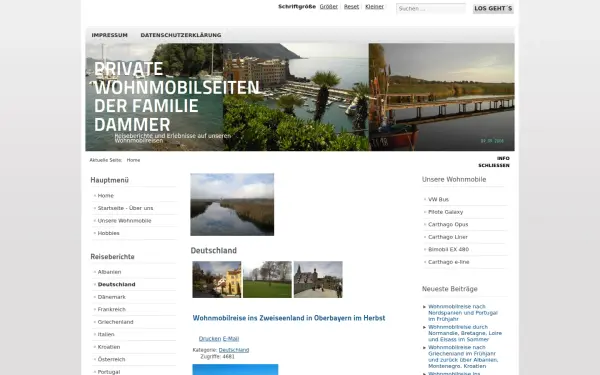Close the info column via INFO SCHLIESSEN
The image size is (600, 375).
point(494,162)
